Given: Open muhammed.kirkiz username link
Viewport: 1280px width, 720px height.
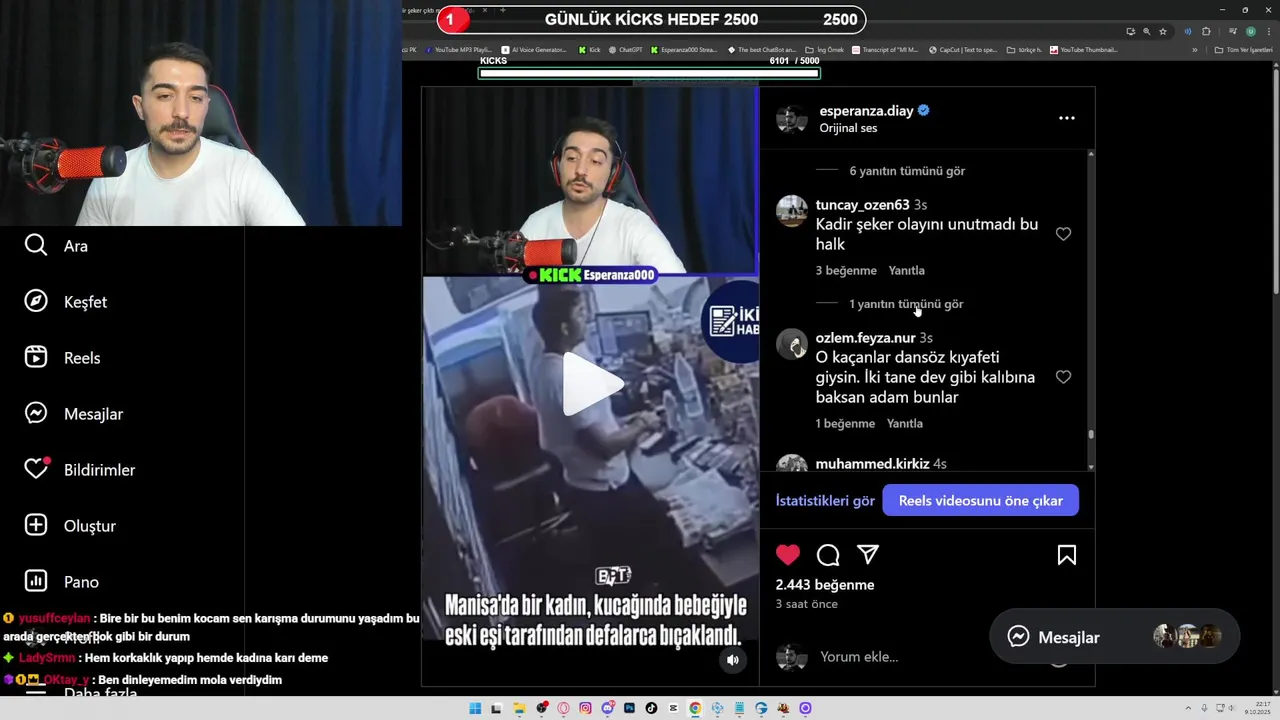Looking at the screenshot, I should tap(872, 464).
